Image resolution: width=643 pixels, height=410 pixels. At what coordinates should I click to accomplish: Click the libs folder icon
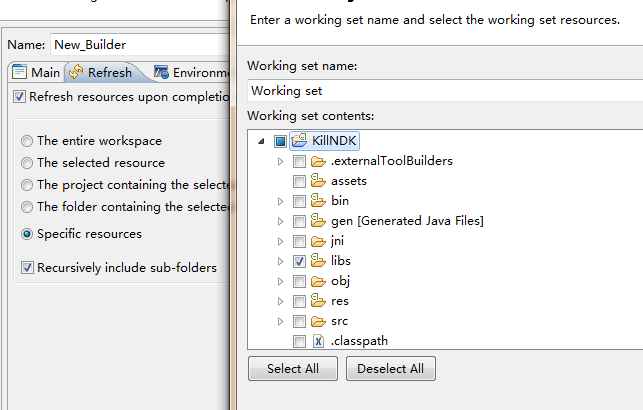319,261
